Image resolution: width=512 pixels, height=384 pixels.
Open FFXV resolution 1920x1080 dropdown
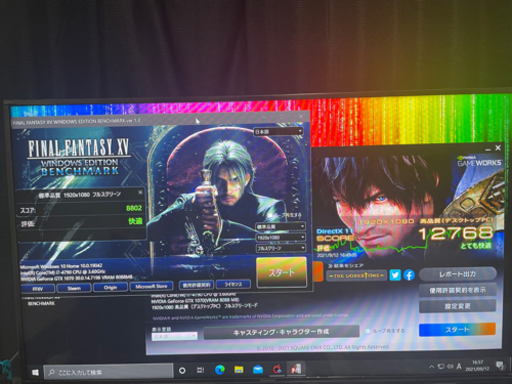pos(280,237)
